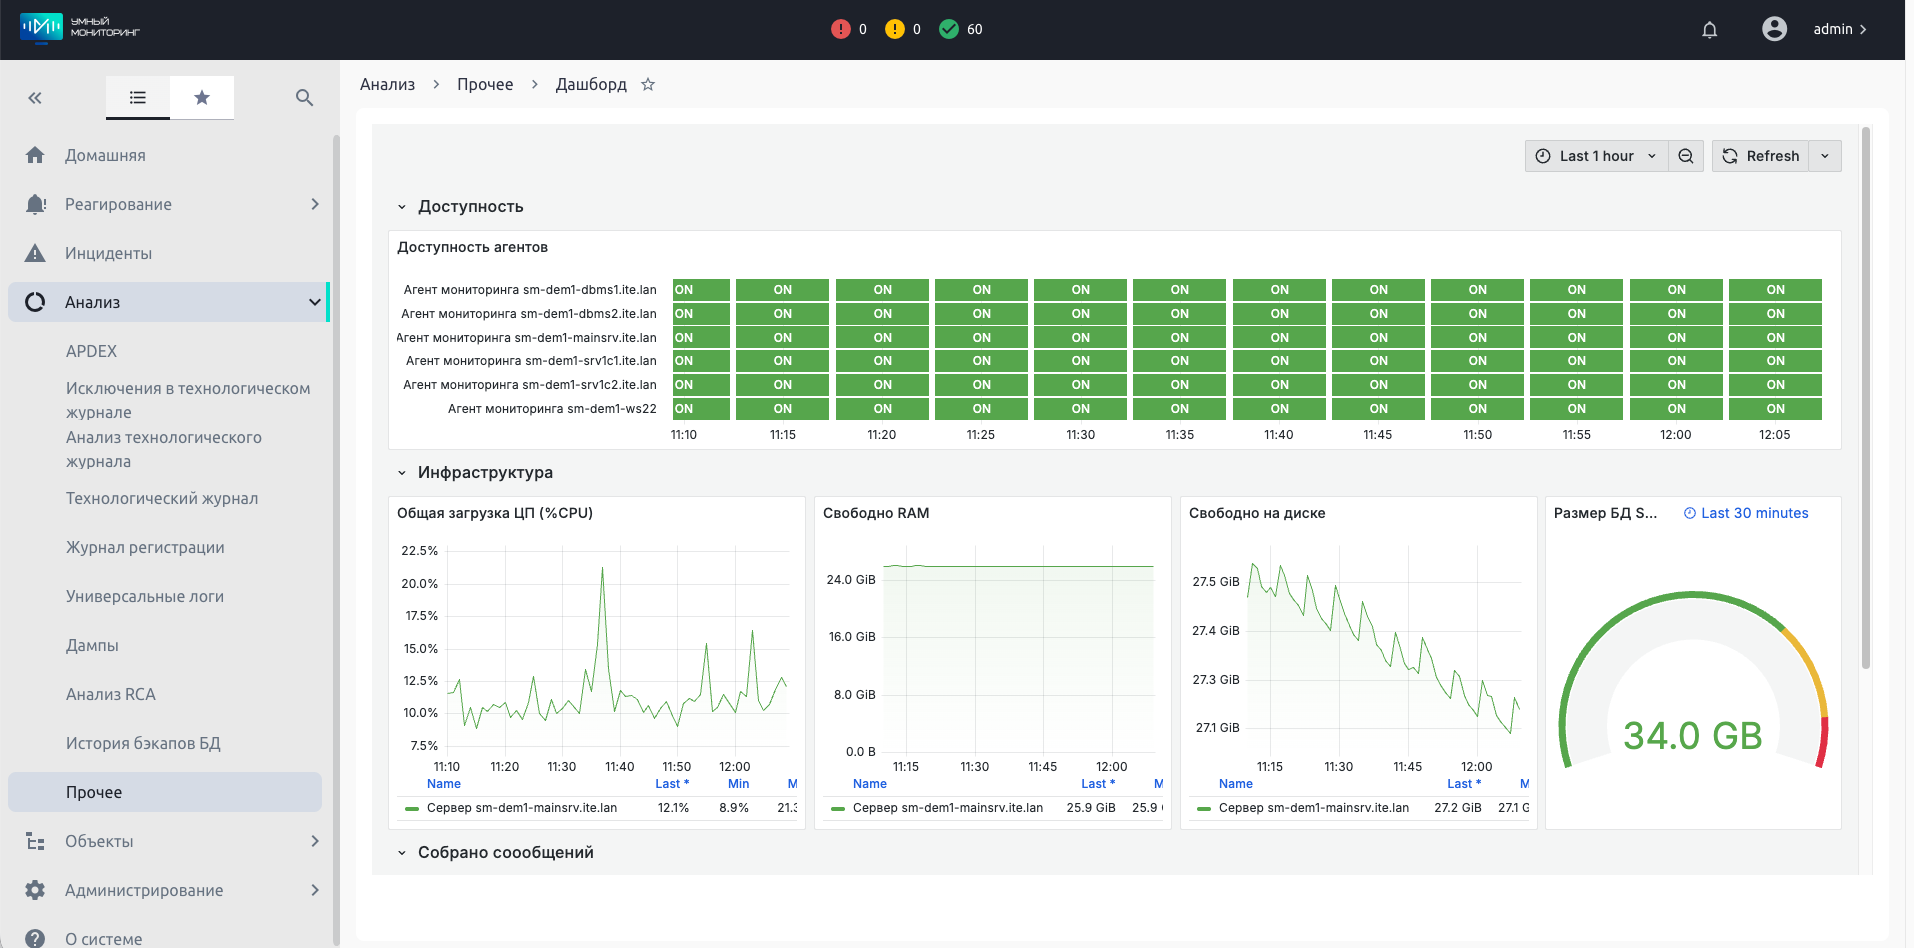Click the zoom out time range icon

(1686, 156)
